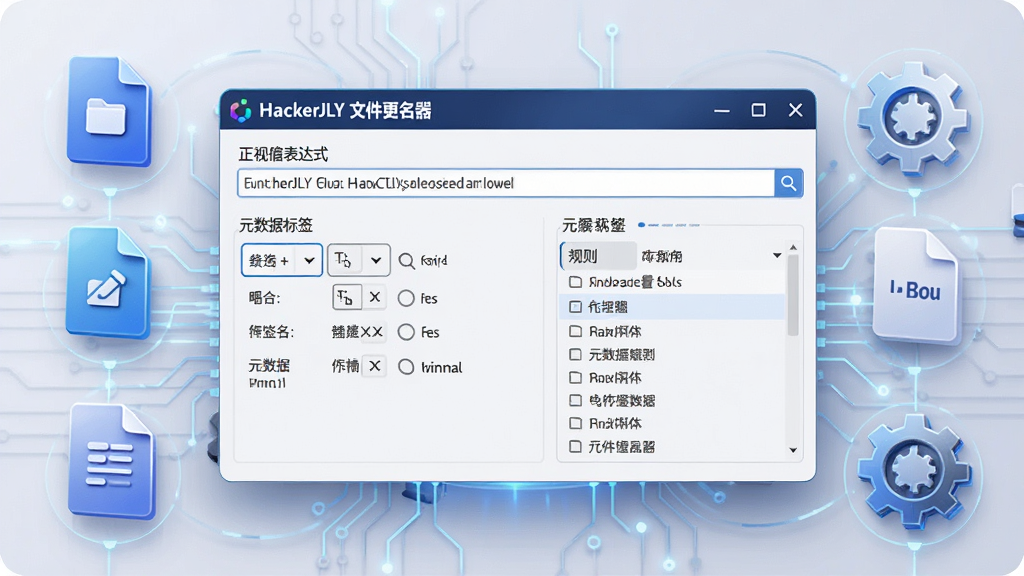
Task: Maximize the HackerJLY window
Action: [758, 110]
